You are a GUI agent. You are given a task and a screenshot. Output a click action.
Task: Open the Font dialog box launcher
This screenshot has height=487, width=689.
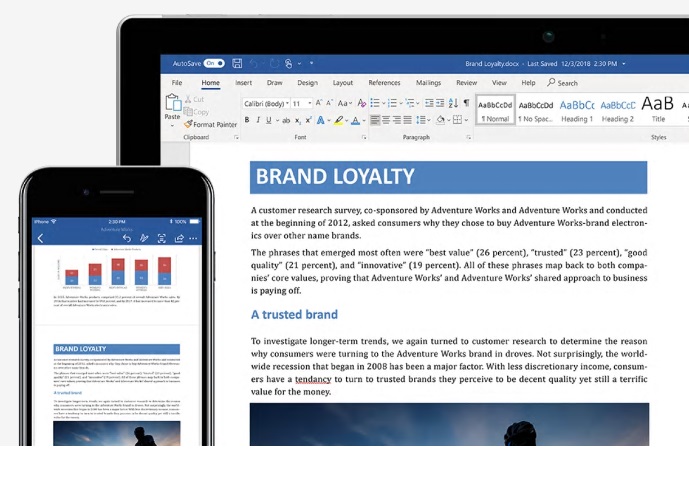pos(364,138)
